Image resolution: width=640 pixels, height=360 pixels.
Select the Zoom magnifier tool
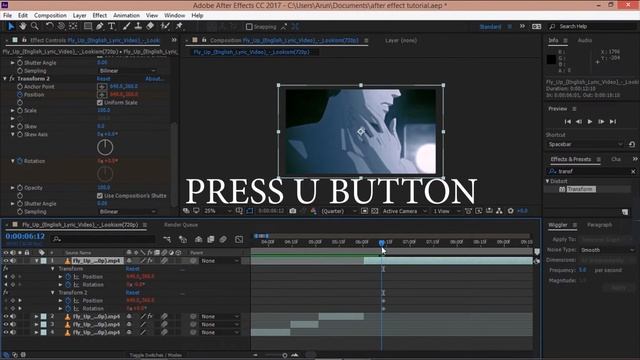click(x=35, y=27)
